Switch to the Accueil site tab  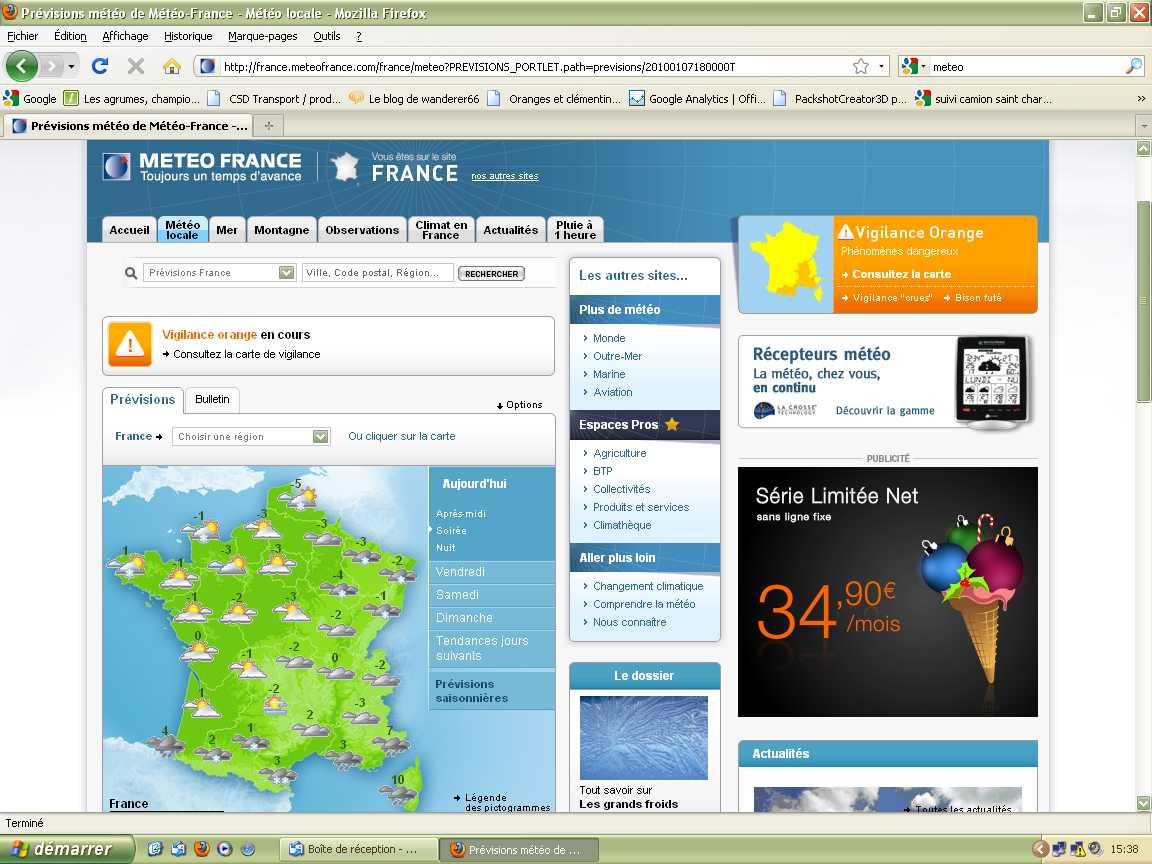point(129,230)
